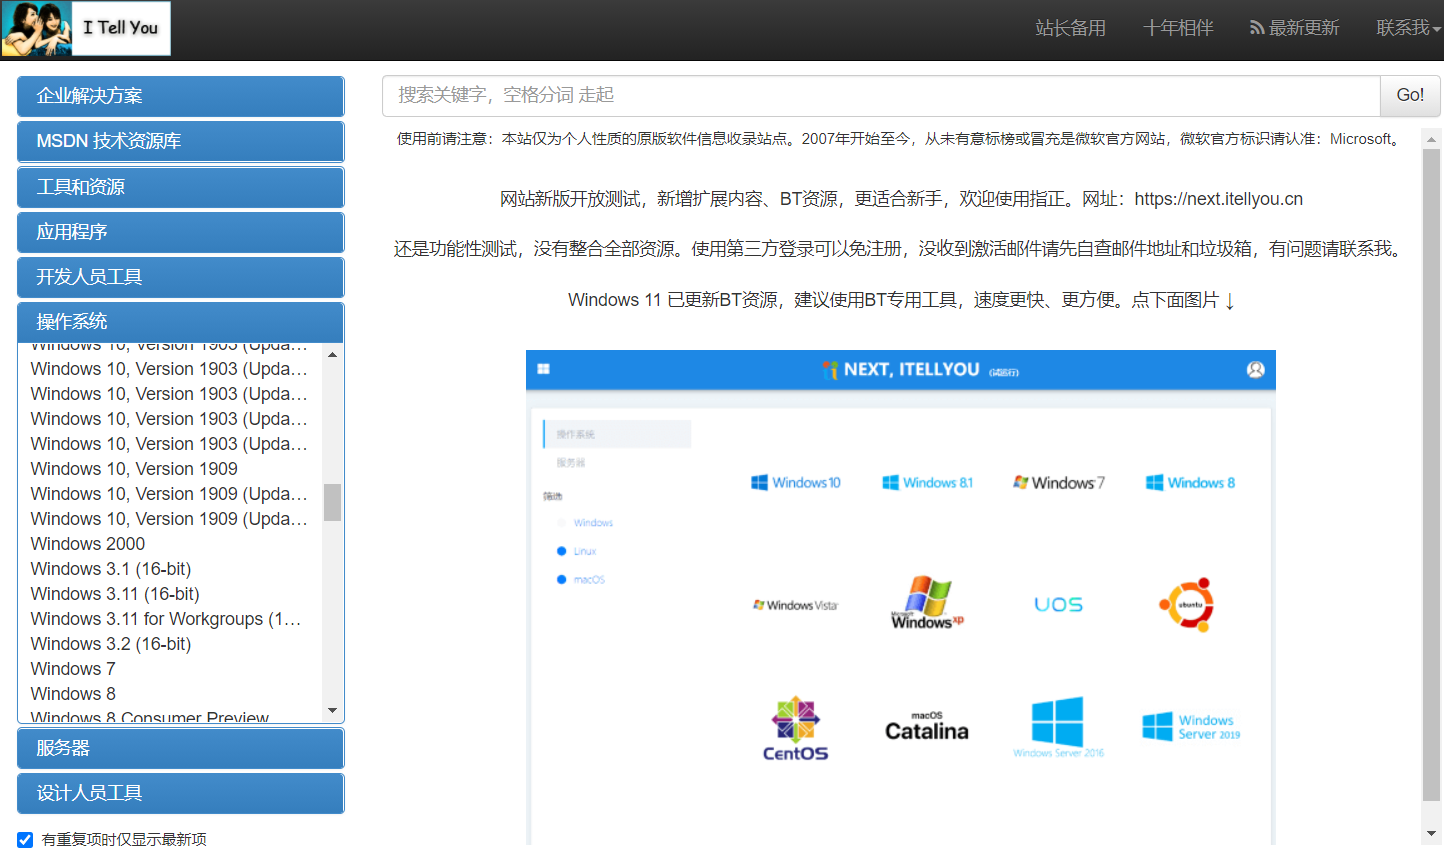Click the grid menu icon in banner
This screenshot has height=857, width=1444.
click(544, 369)
